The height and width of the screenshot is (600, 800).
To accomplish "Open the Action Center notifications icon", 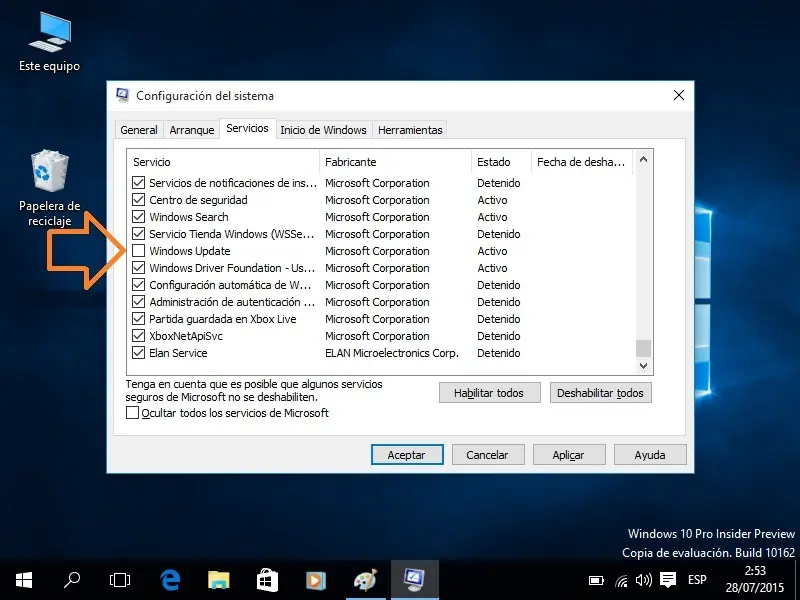I will (x=667, y=580).
